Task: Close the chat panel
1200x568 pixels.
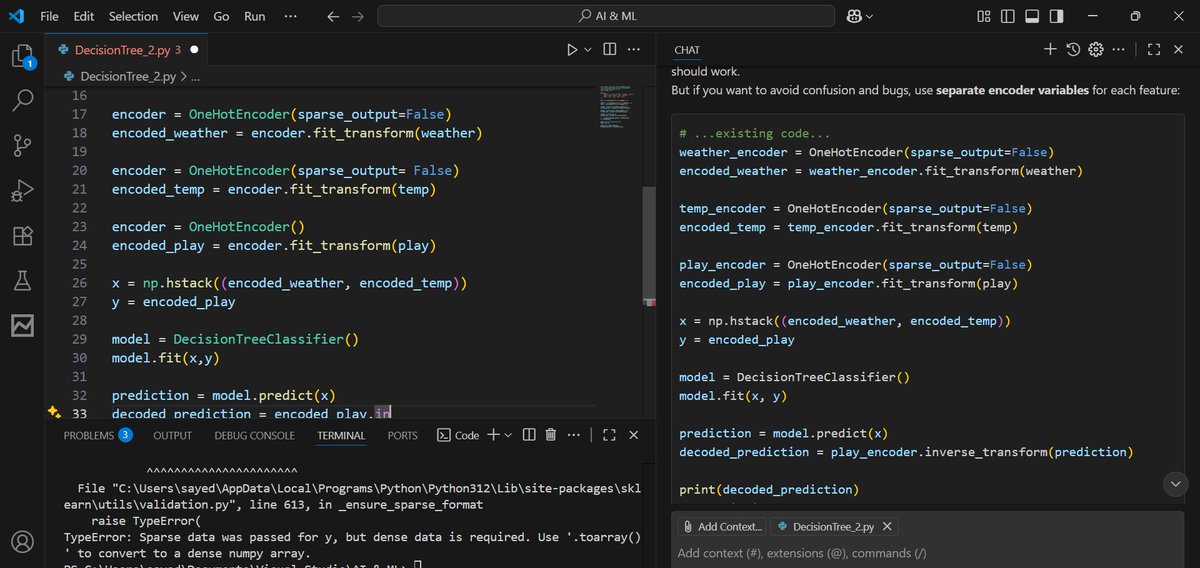Action: (x=1178, y=49)
